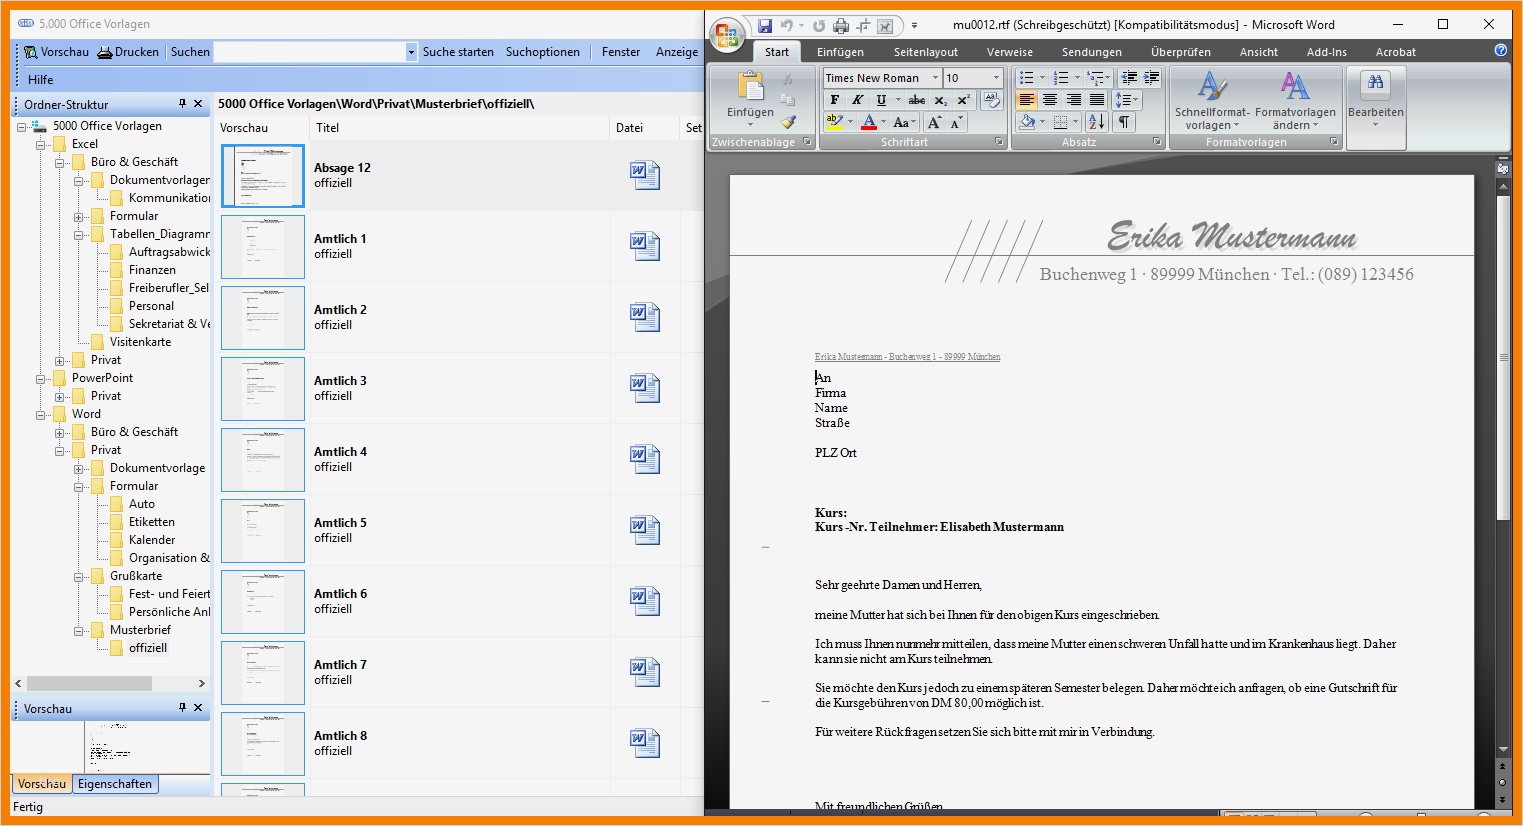
Task: Click the Word file icon for Amtlich 6
Action: pos(644,601)
